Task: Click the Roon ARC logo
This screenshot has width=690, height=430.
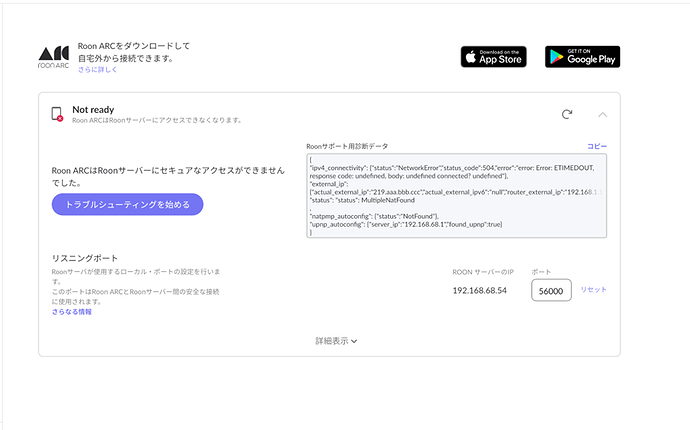Action: tap(54, 57)
